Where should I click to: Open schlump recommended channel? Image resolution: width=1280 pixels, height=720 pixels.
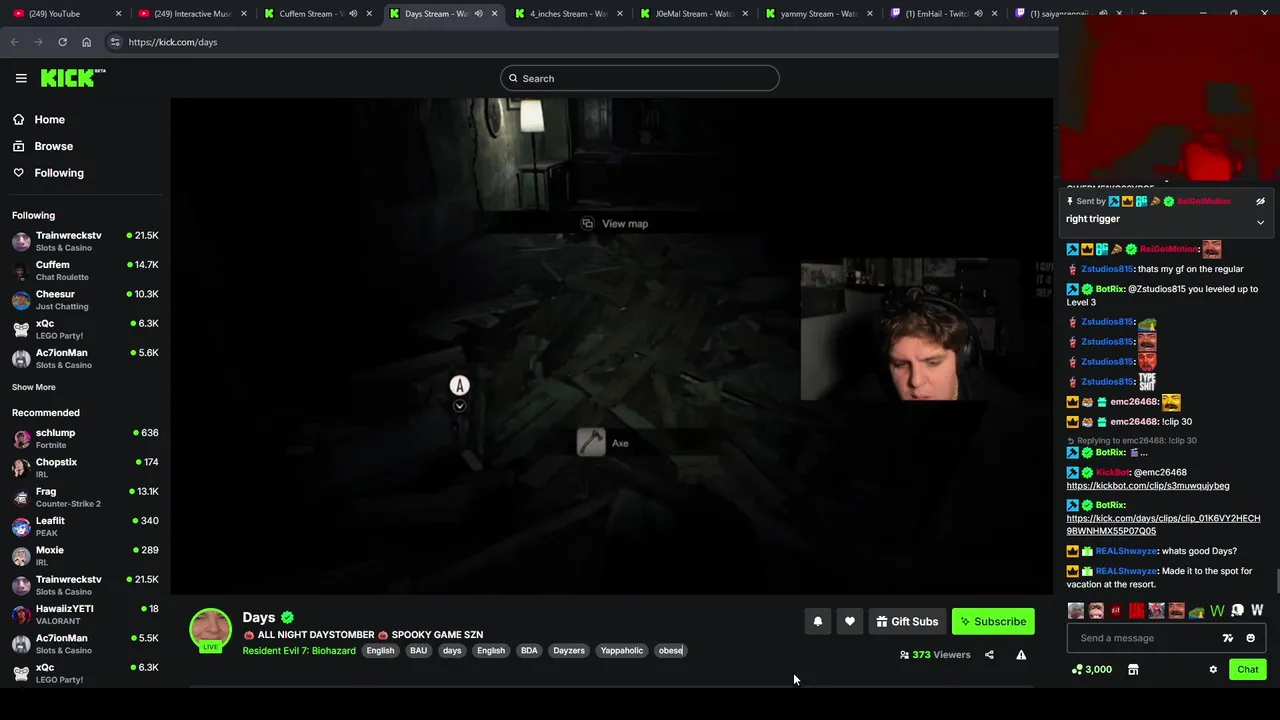[85, 438]
